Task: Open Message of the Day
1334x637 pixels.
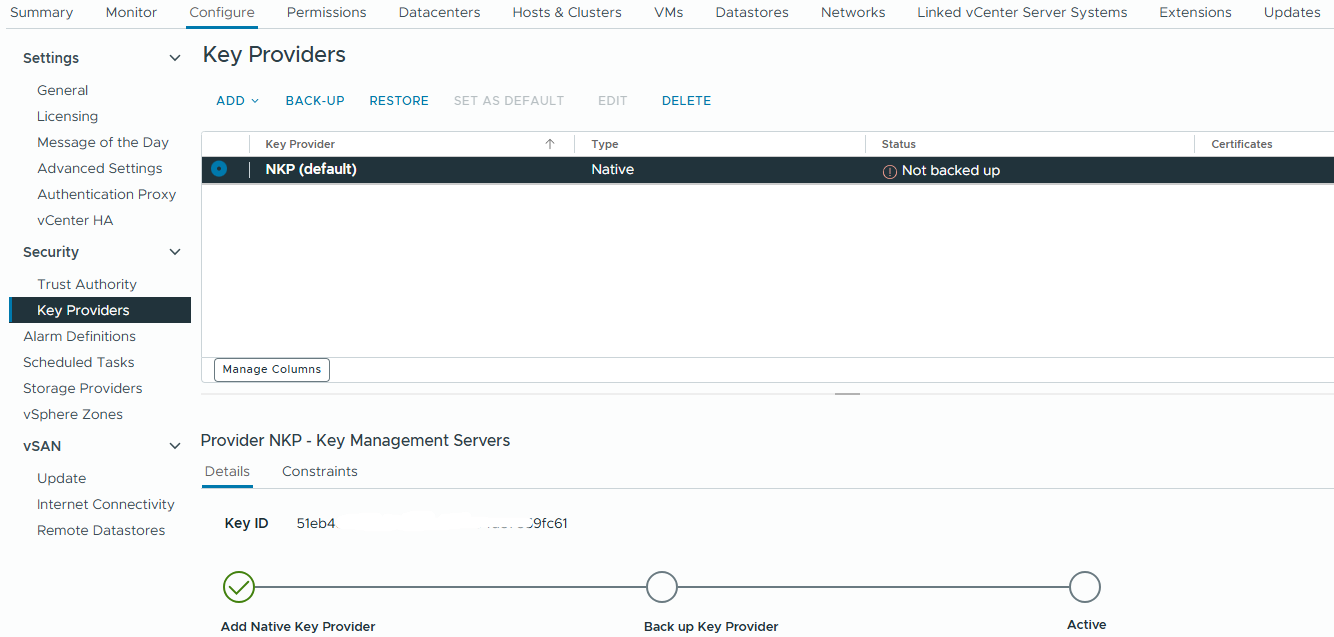Action: click(x=103, y=142)
